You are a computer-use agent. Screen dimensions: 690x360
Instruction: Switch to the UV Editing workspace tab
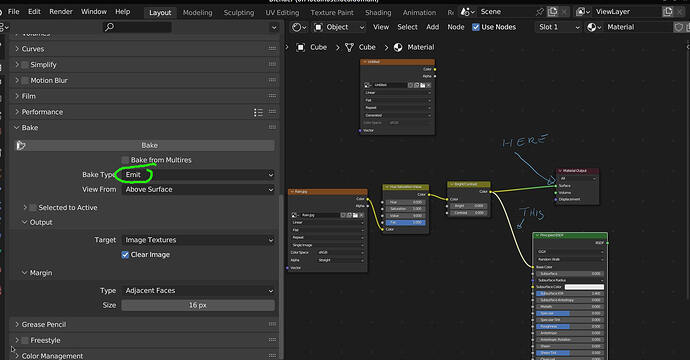pos(282,13)
